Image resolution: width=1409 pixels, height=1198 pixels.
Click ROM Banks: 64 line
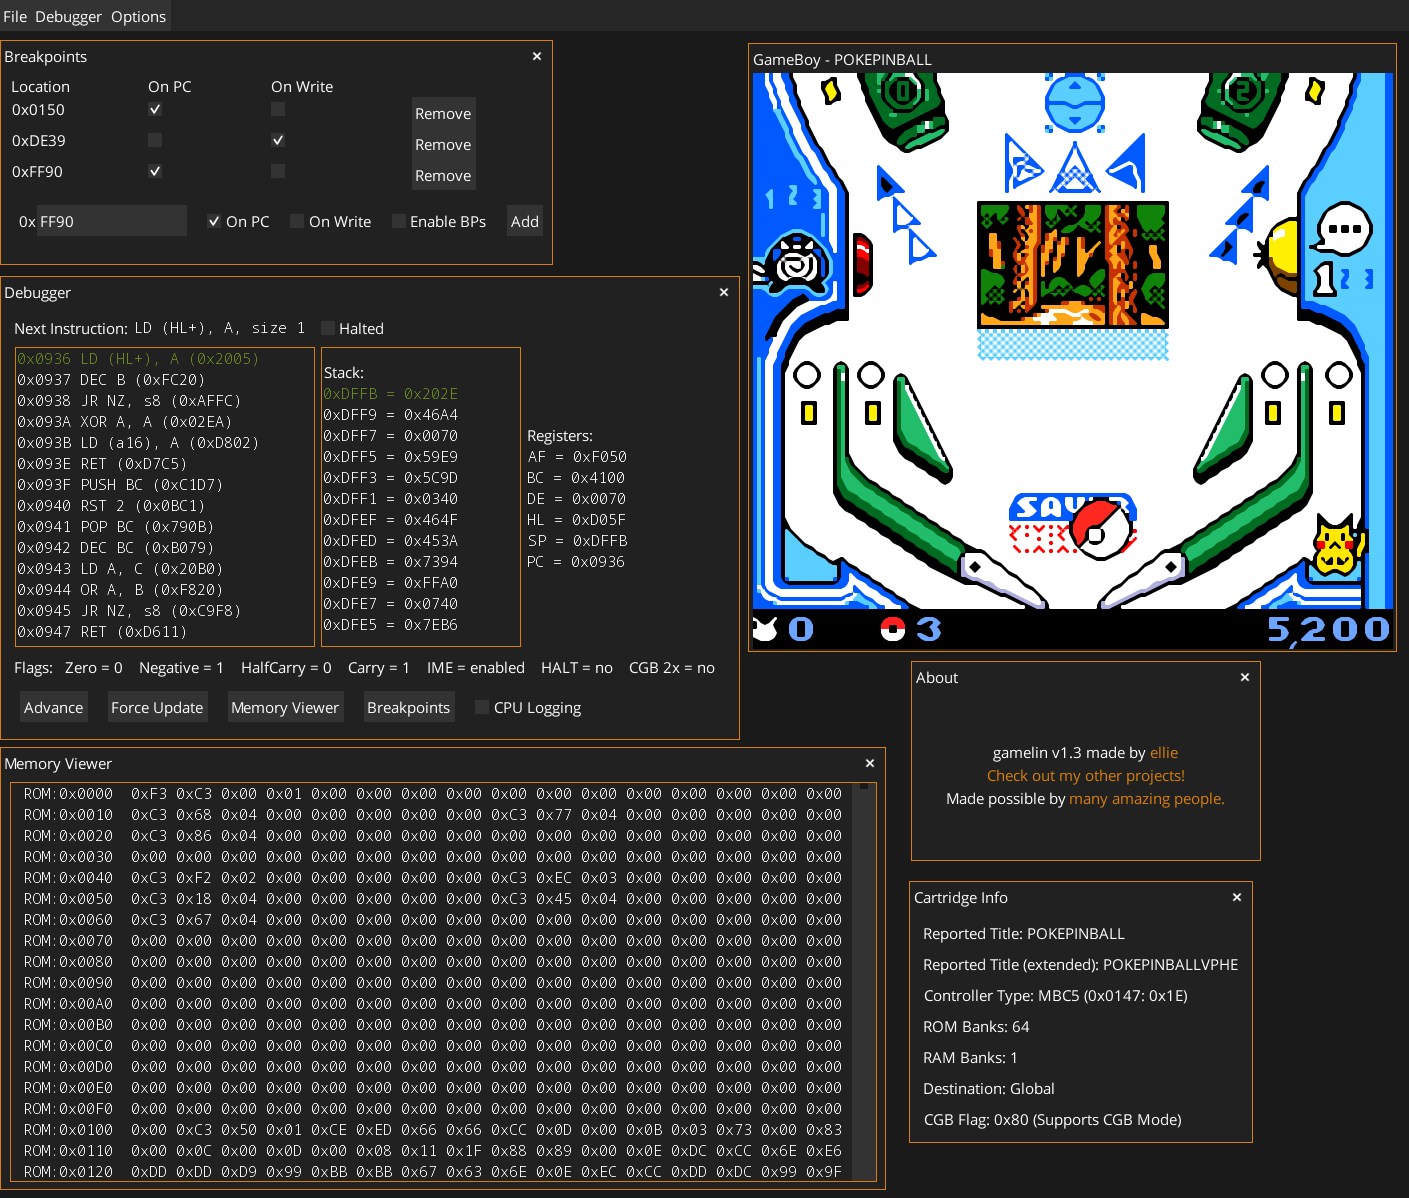point(976,1026)
